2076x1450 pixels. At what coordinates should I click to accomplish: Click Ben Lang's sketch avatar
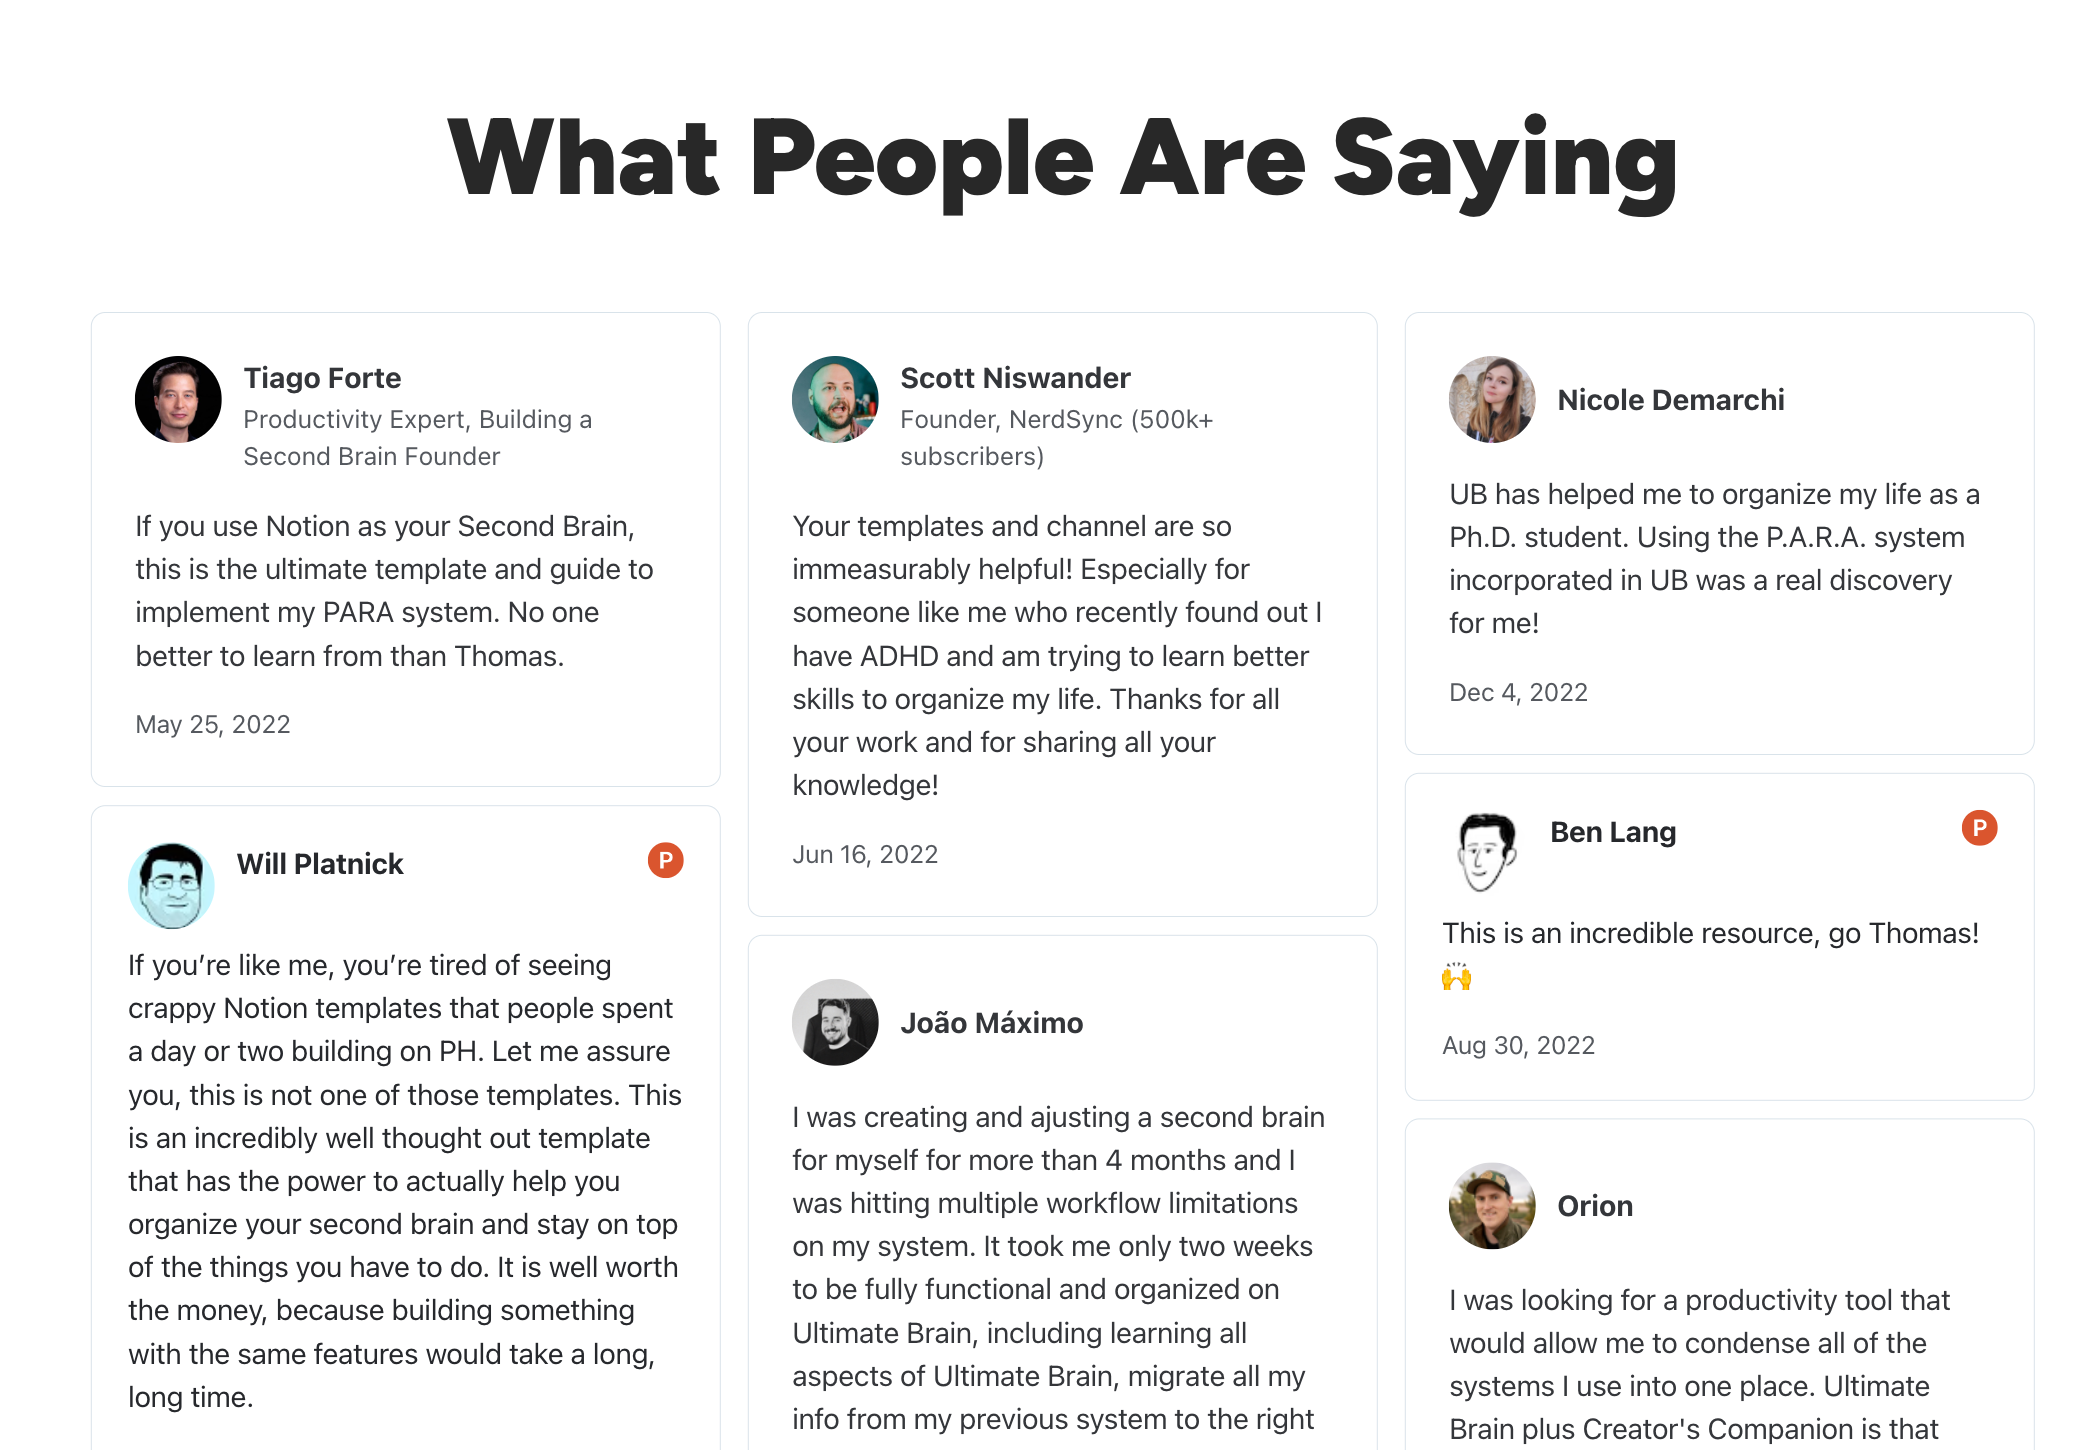click(1485, 852)
